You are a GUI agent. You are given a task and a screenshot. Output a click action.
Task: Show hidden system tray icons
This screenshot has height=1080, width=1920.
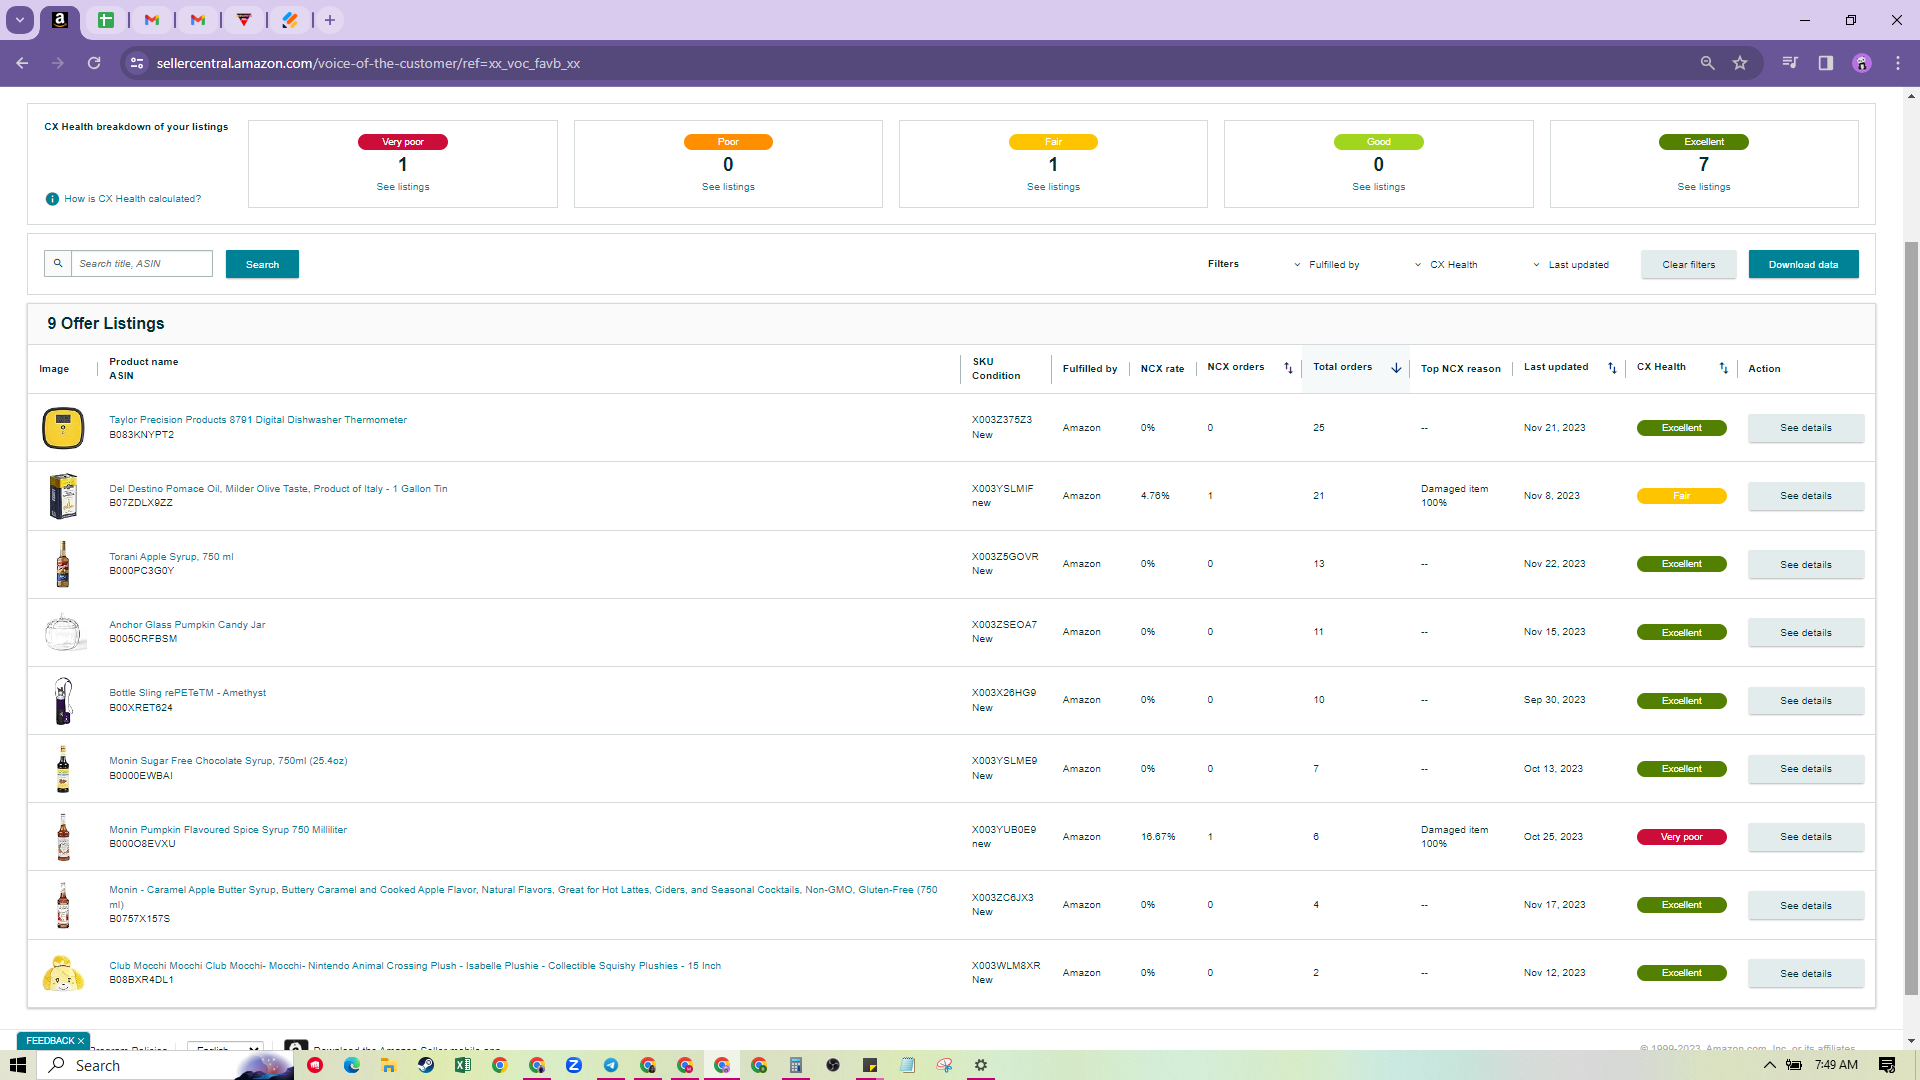1769,1065
